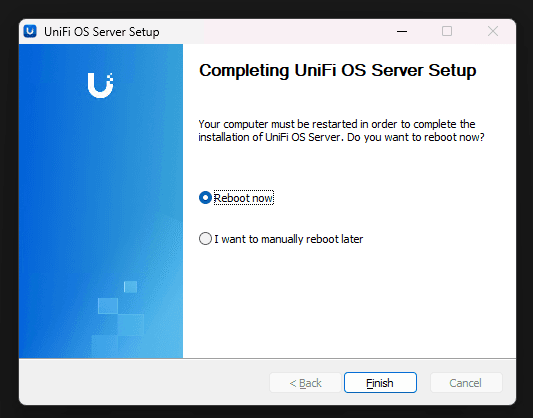
Task: Finish the UniFi OS Server setup
Action: point(380,383)
